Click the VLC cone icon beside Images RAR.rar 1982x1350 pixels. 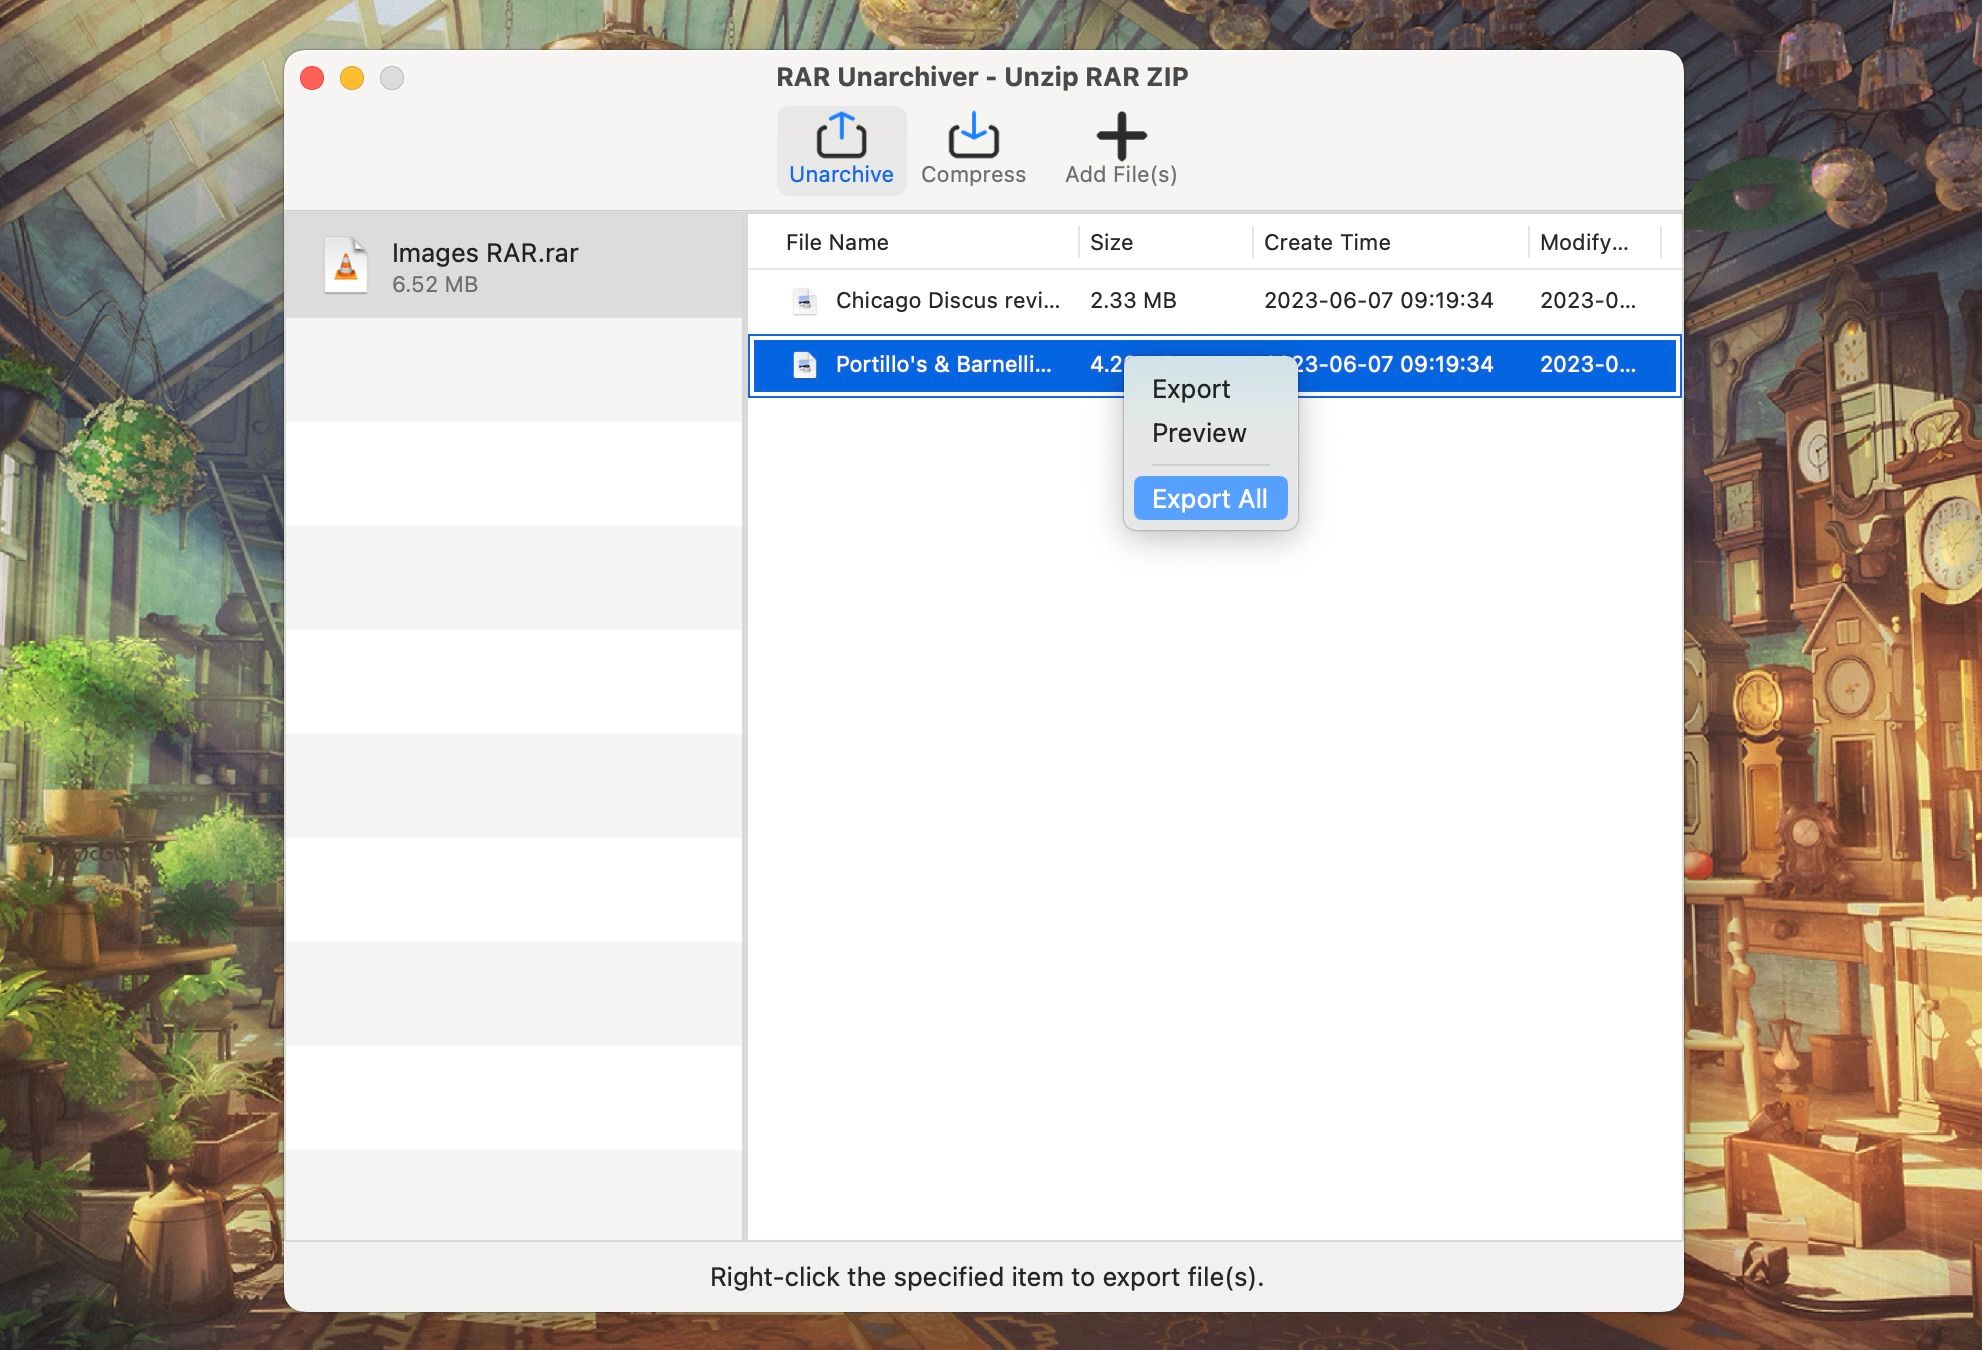pos(346,266)
